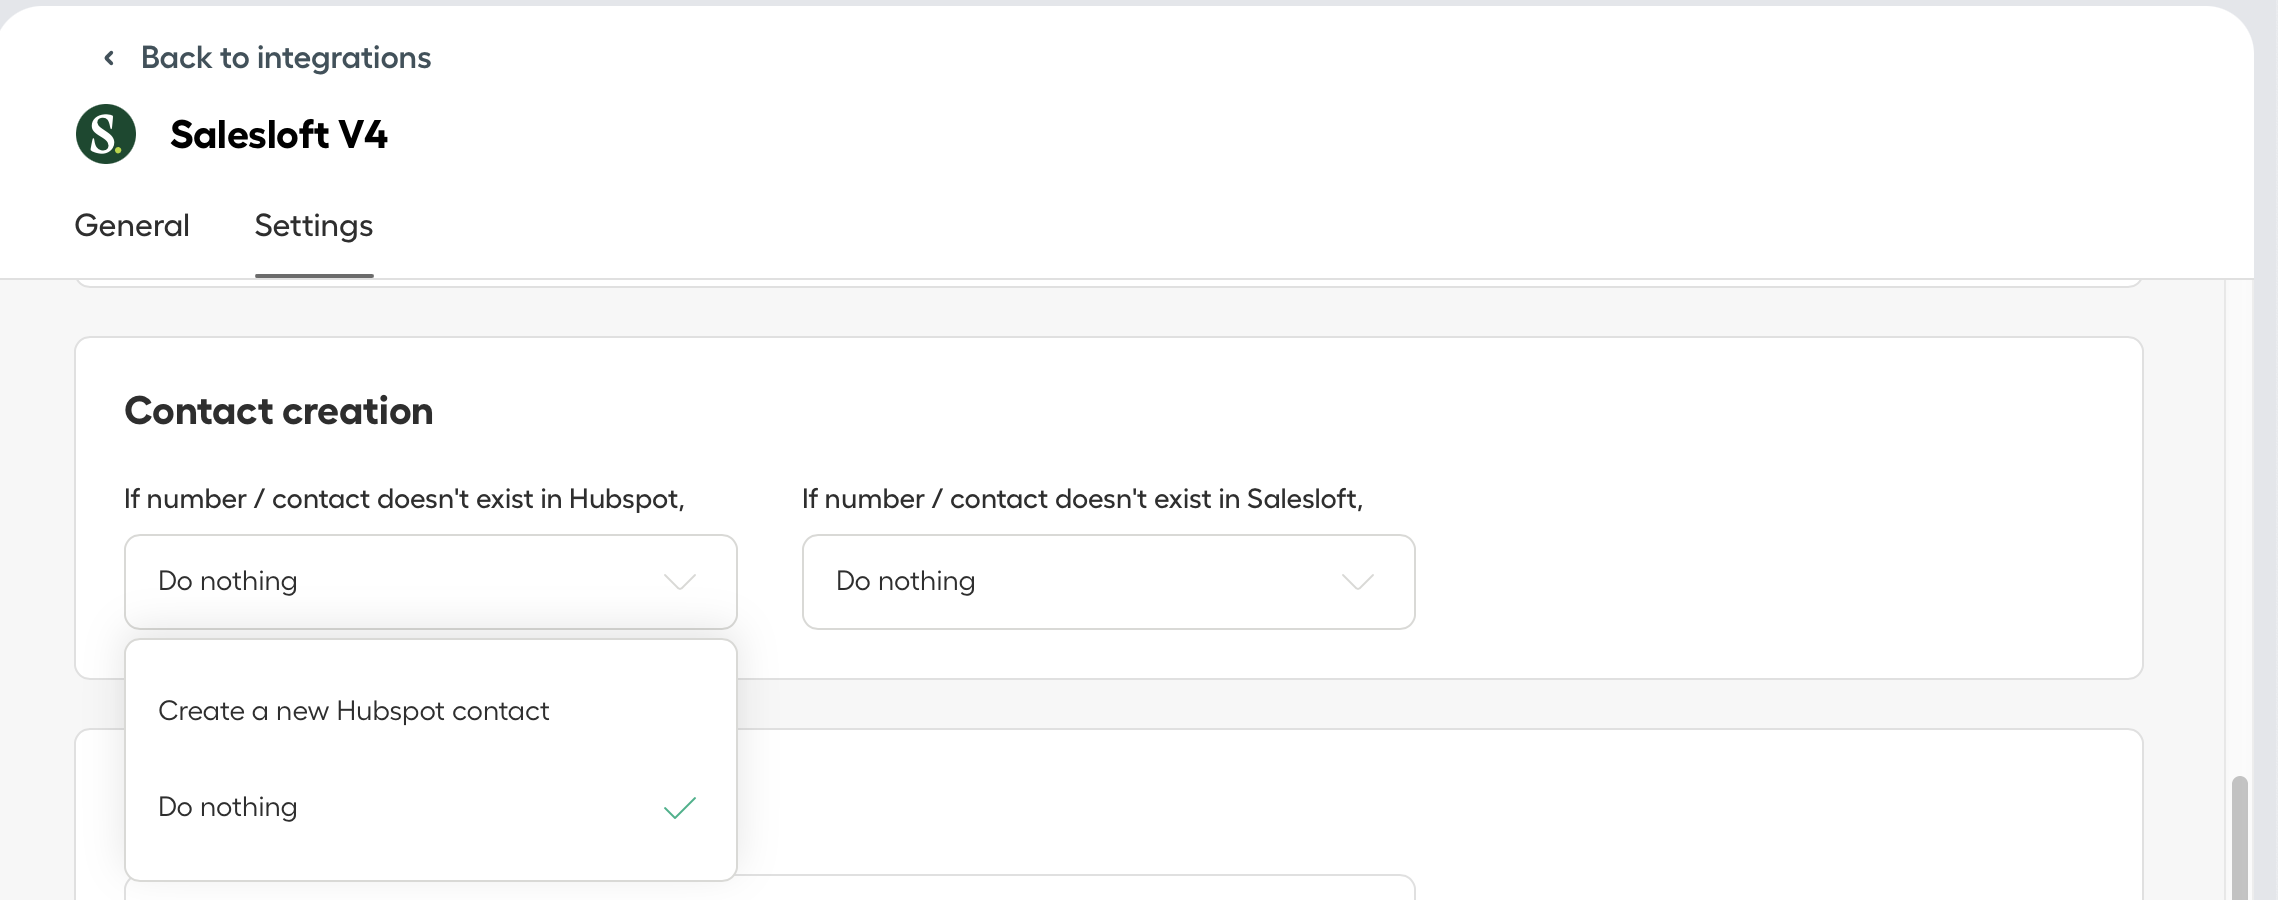Click the back chevron arrow icon
The height and width of the screenshot is (900, 2278).
point(109,58)
